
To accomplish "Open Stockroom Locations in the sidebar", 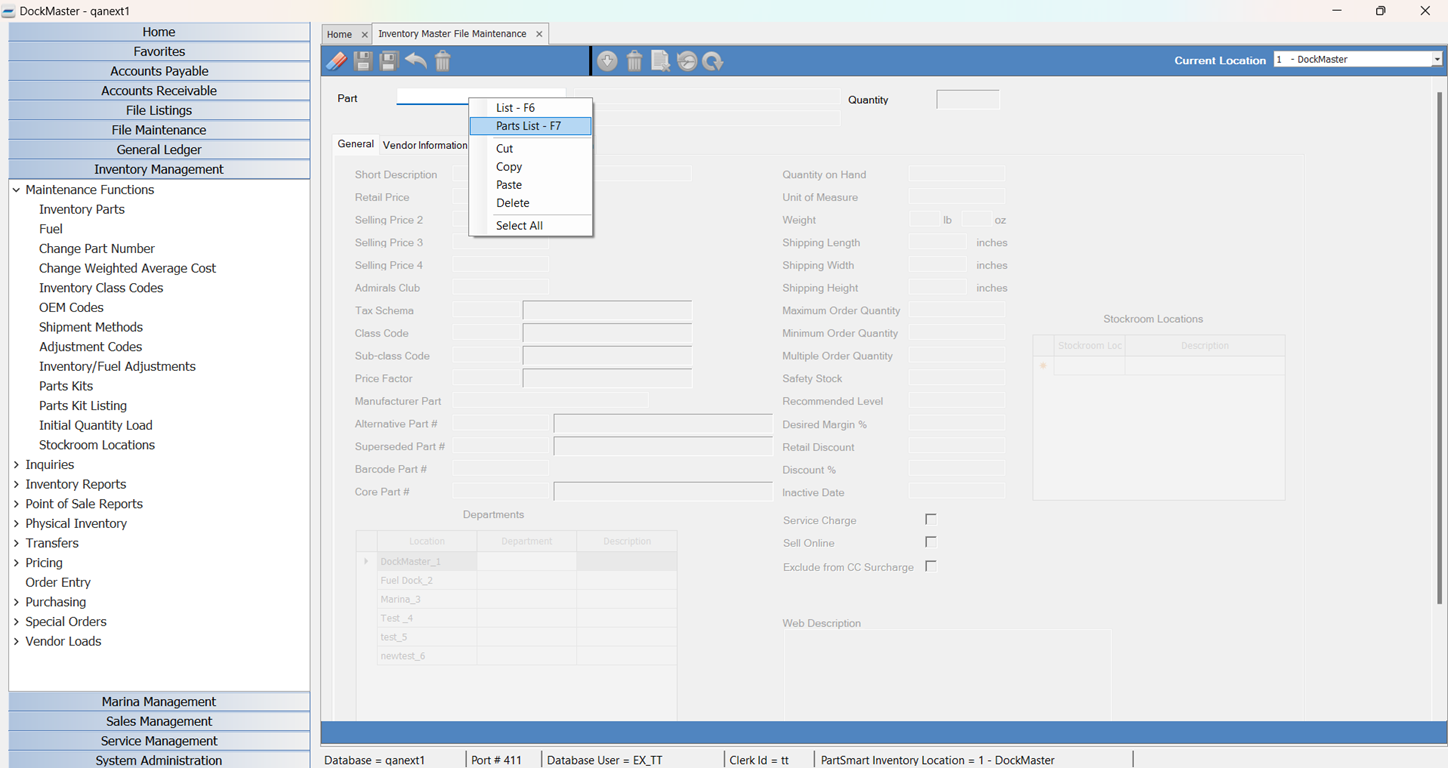I will click(97, 445).
